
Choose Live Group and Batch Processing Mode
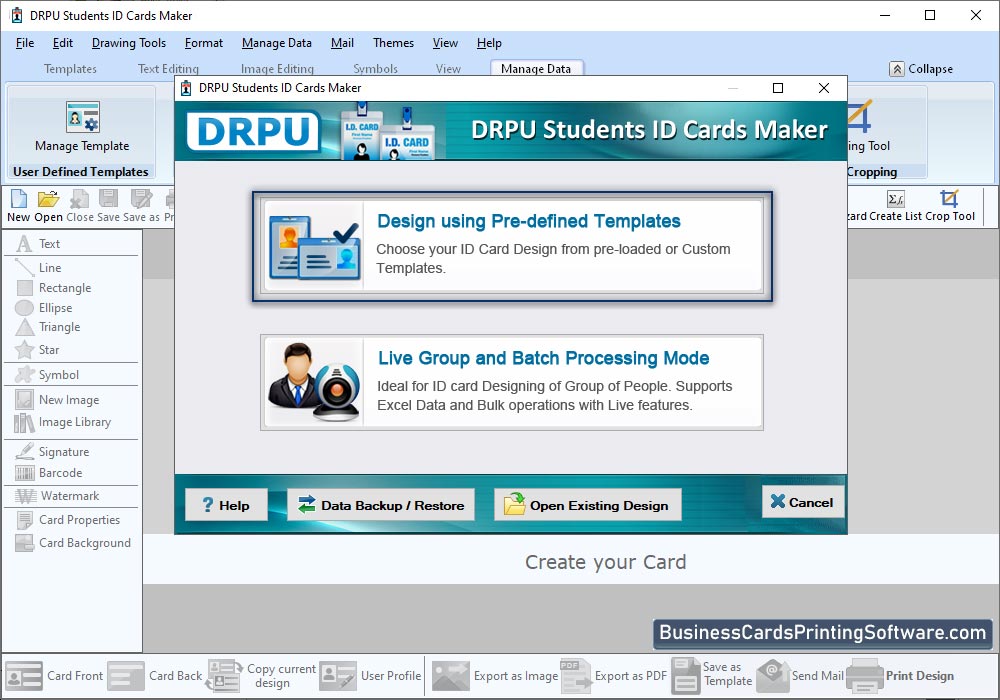tap(512, 382)
